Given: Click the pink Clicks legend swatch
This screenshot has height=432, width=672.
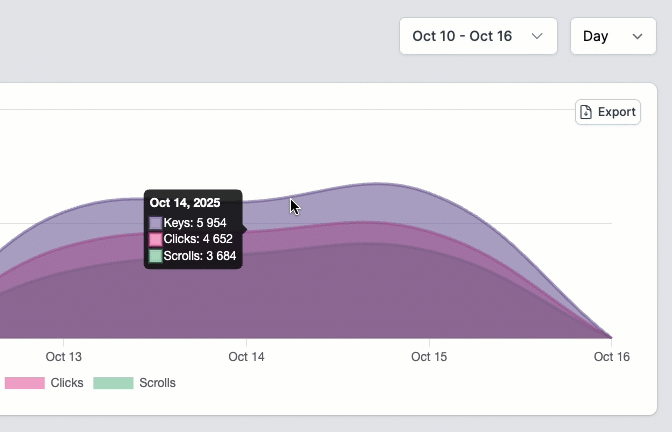Looking at the screenshot, I should coord(25,383).
